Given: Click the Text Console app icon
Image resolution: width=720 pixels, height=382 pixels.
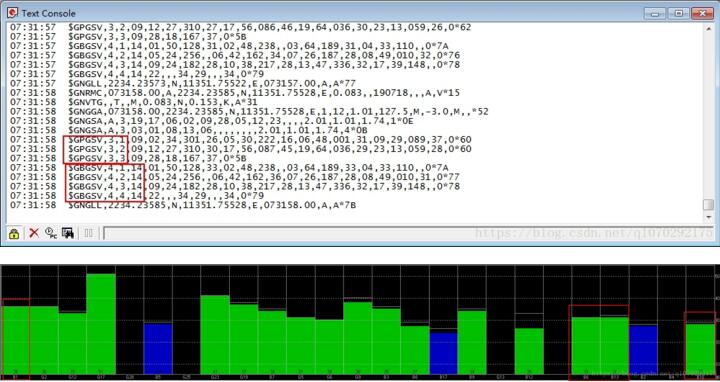Looking at the screenshot, I should (13, 13).
